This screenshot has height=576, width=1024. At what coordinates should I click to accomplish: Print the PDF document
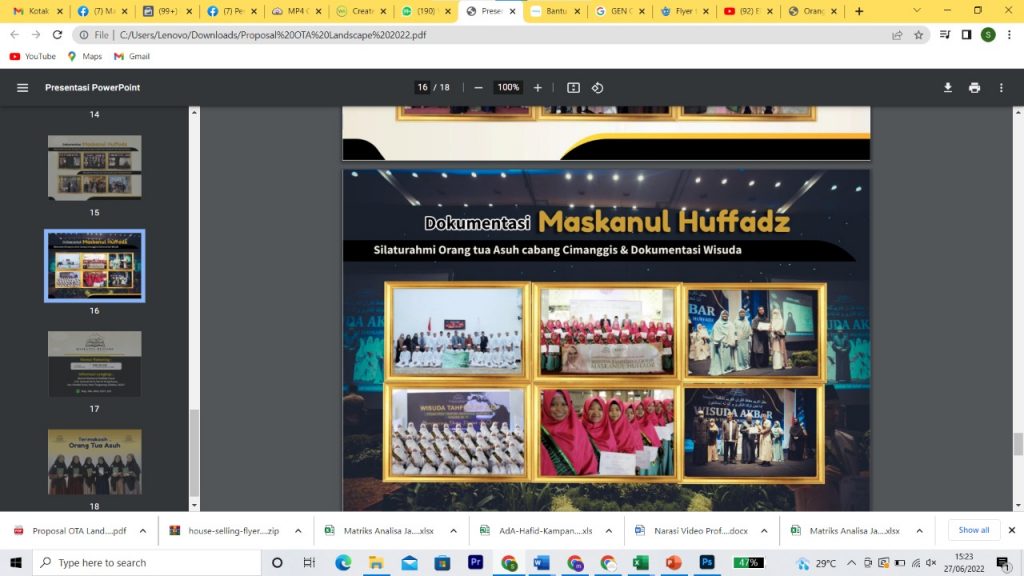pos(974,88)
